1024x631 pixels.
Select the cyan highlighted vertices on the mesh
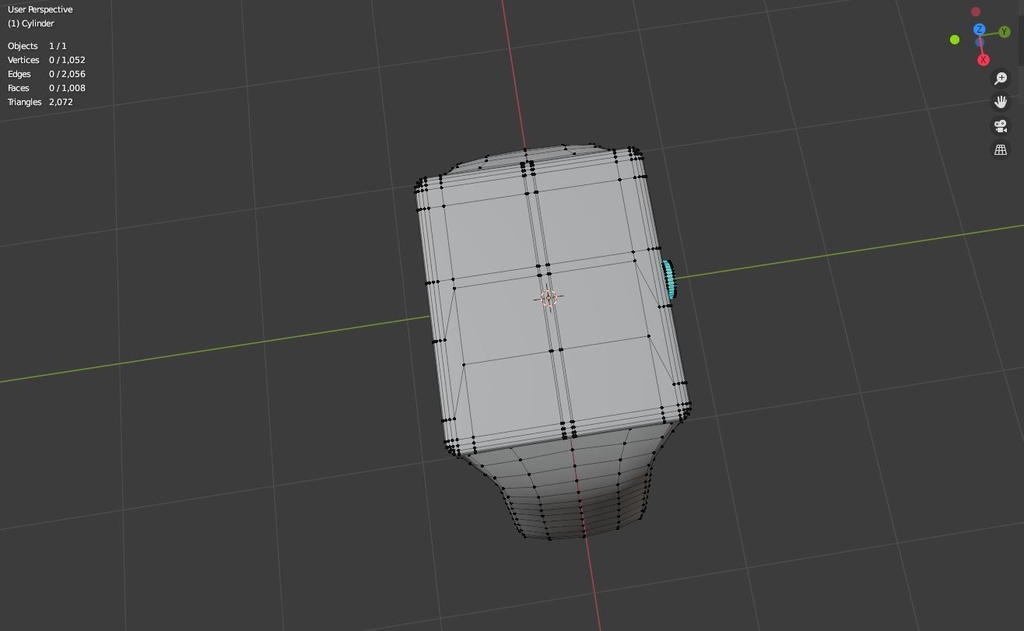(668, 278)
